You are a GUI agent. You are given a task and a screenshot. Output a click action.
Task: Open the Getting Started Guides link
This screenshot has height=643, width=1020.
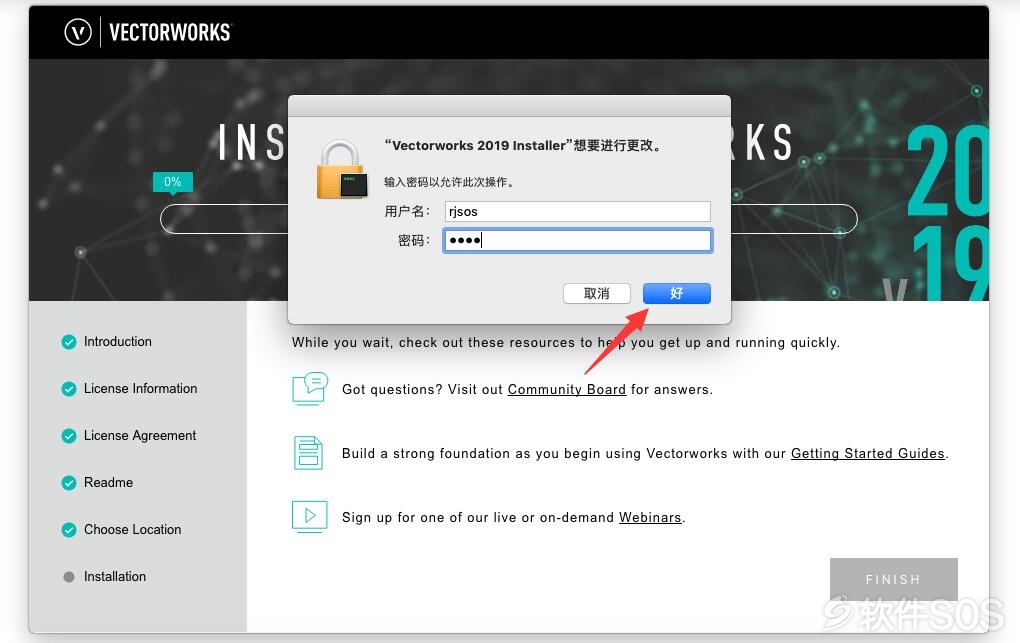click(868, 453)
